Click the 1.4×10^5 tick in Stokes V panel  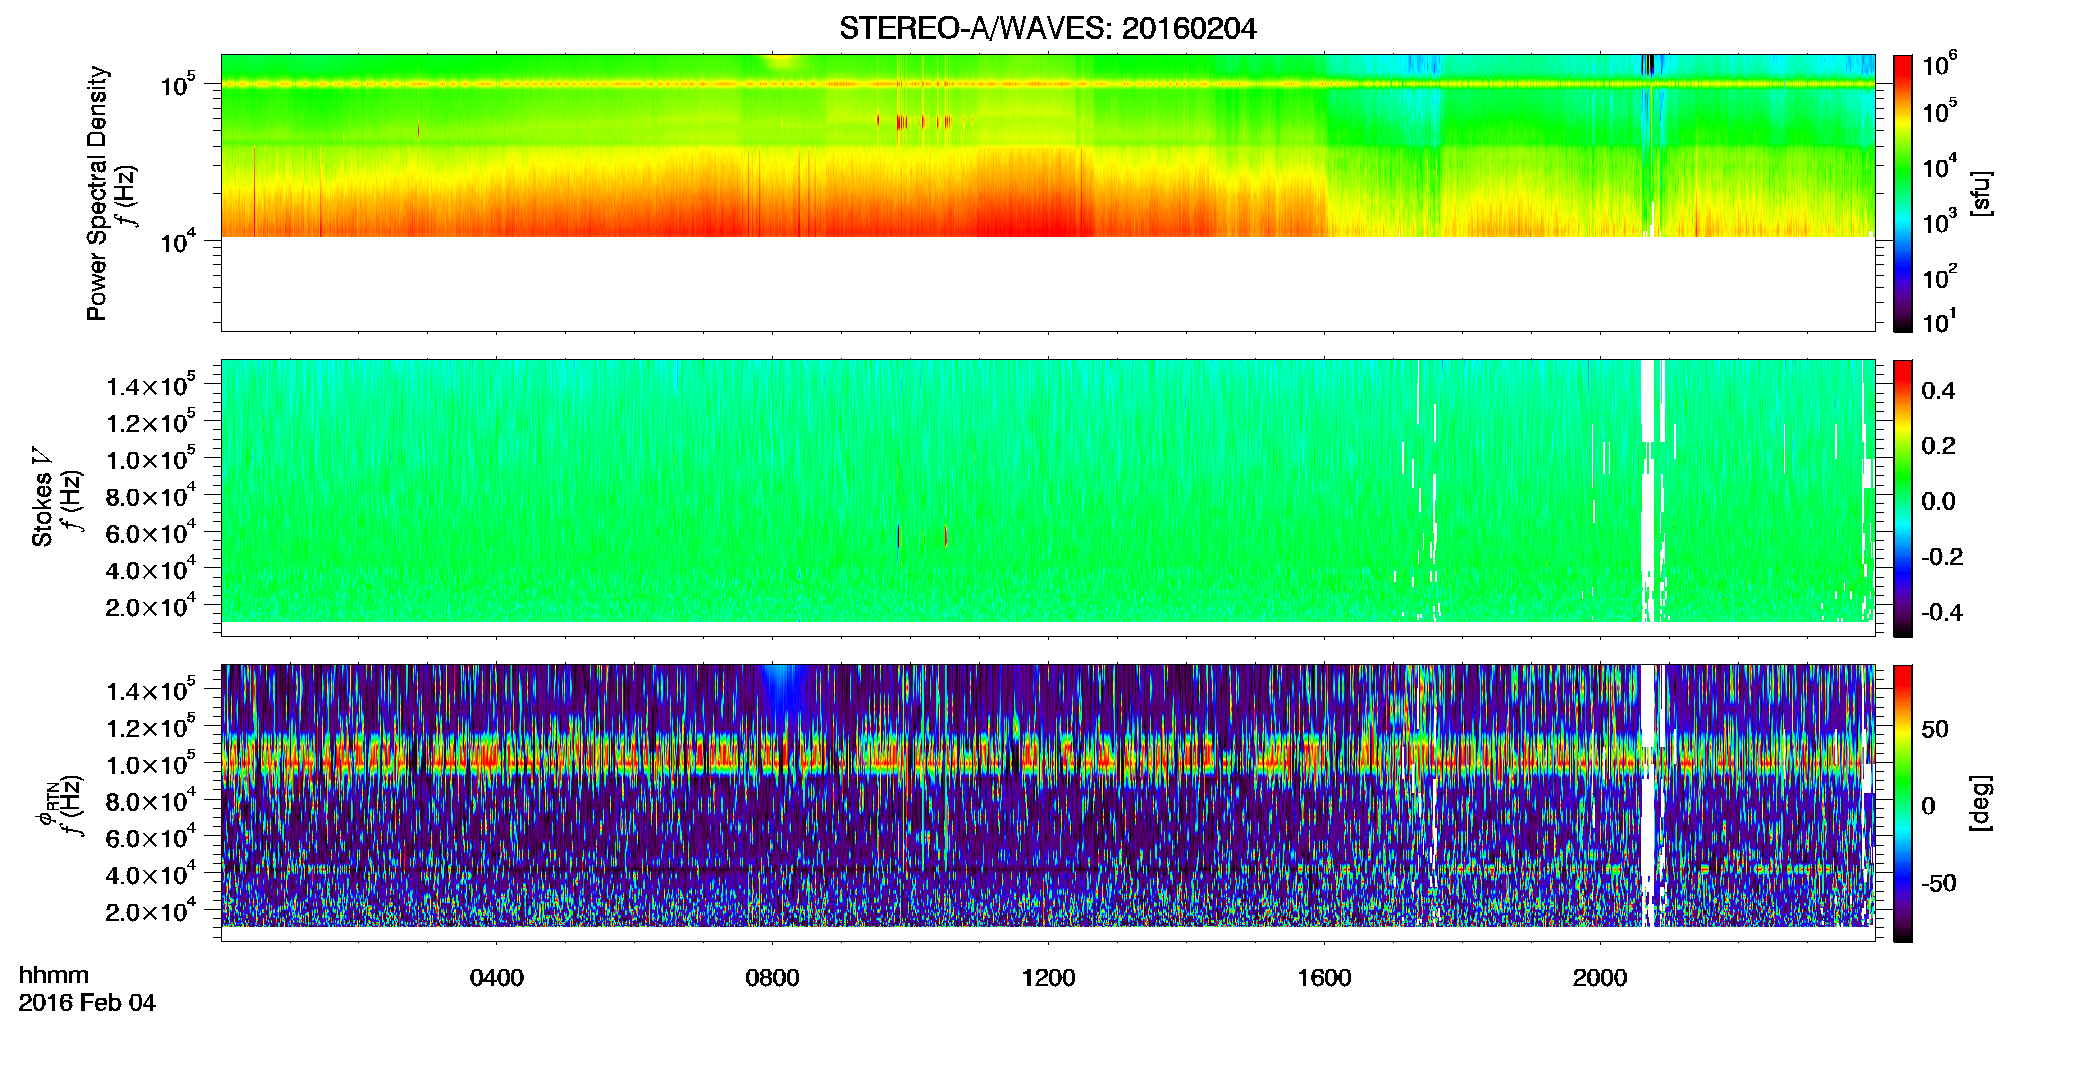click(x=150, y=385)
